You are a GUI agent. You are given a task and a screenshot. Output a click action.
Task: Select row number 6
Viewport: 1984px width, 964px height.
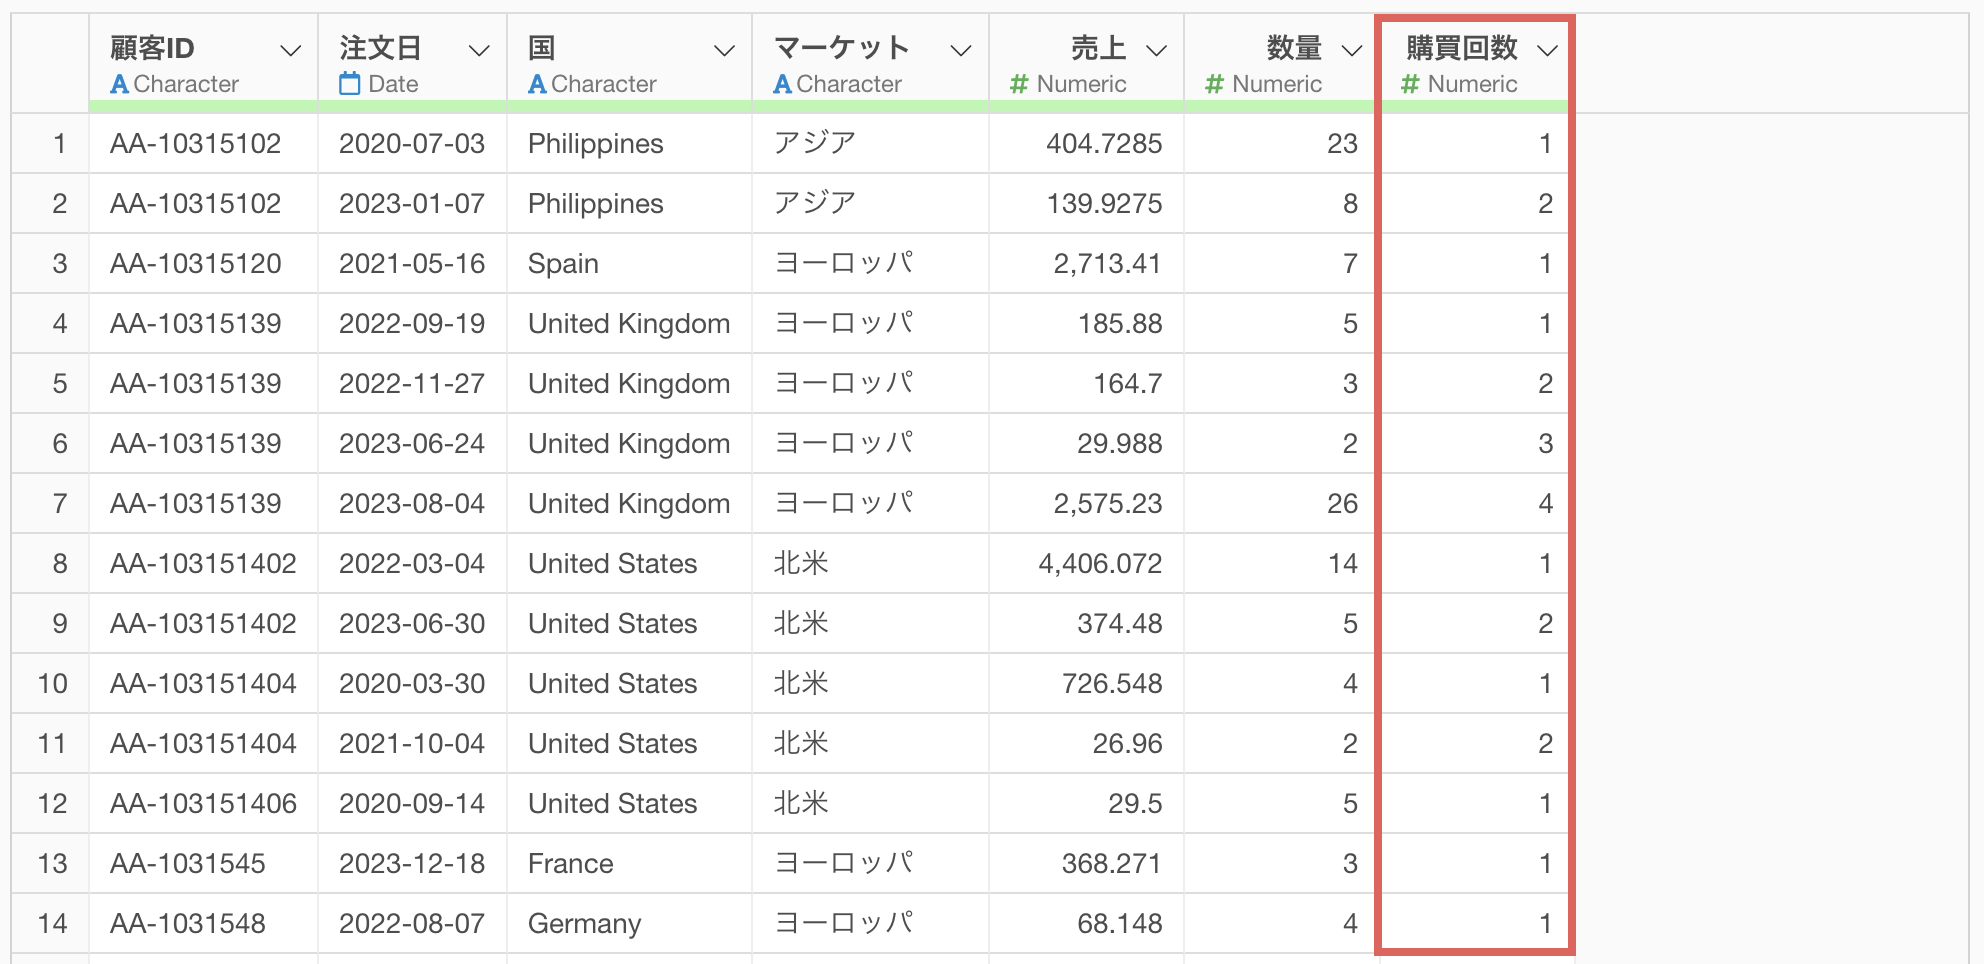[x=60, y=444]
